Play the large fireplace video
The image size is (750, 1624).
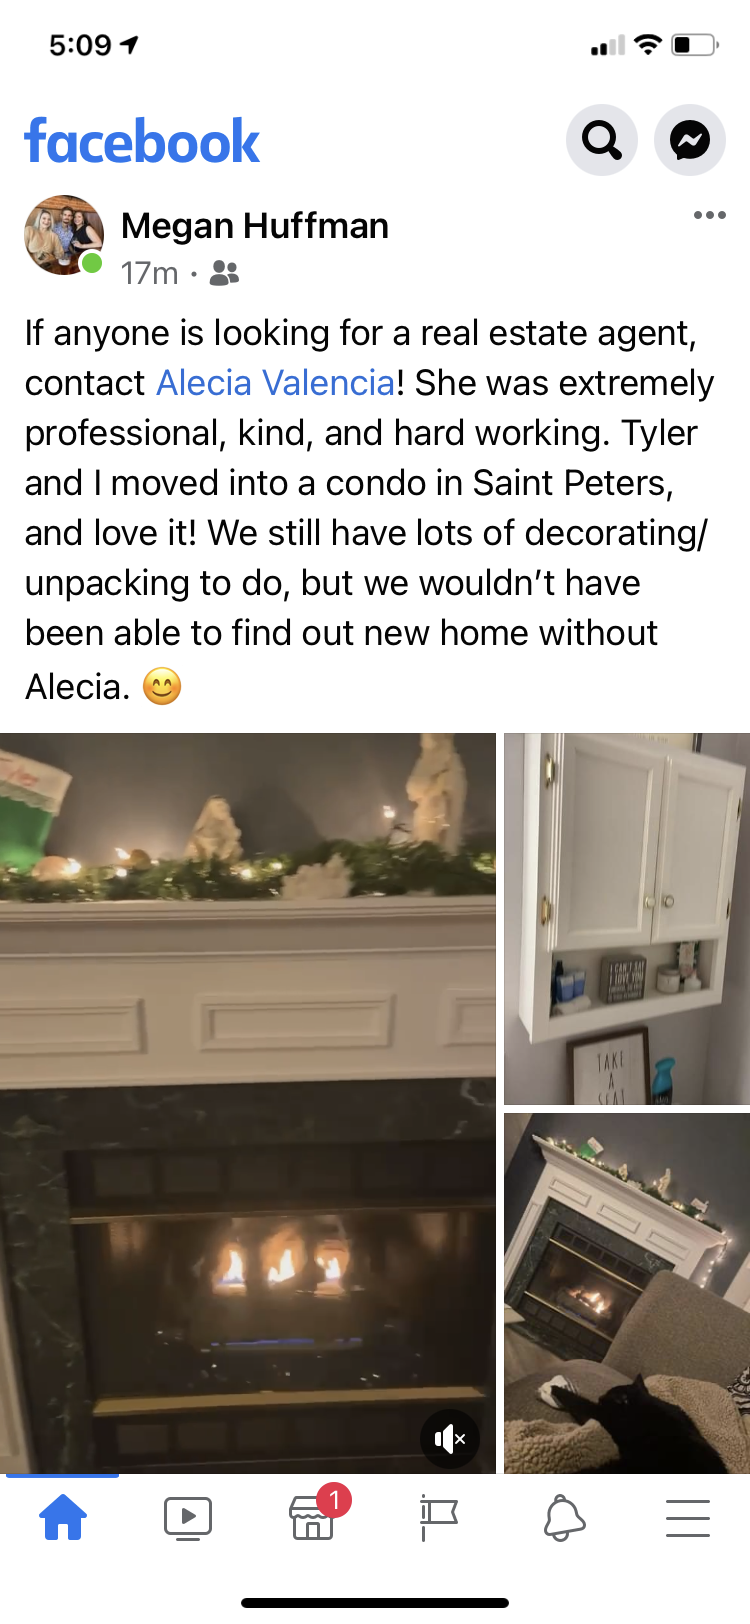pyautogui.click(x=248, y=1103)
